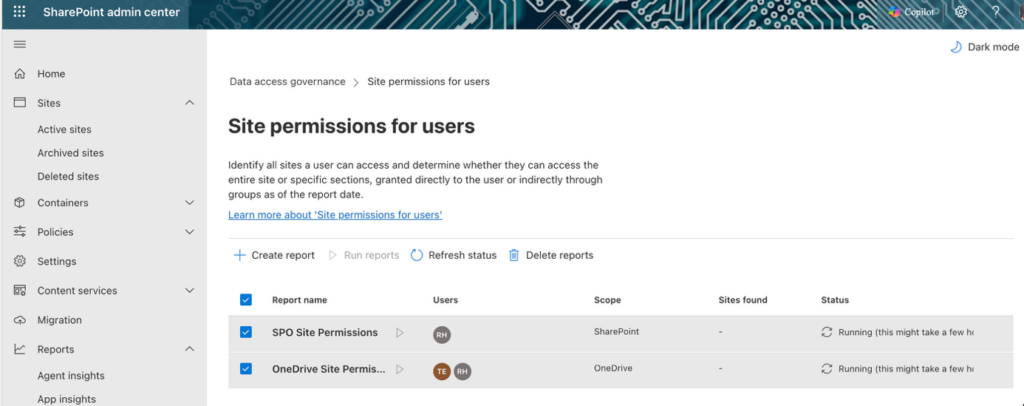Click the run arrow beside SPO Site Permissions

pyautogui.click(x=399, y=333)
